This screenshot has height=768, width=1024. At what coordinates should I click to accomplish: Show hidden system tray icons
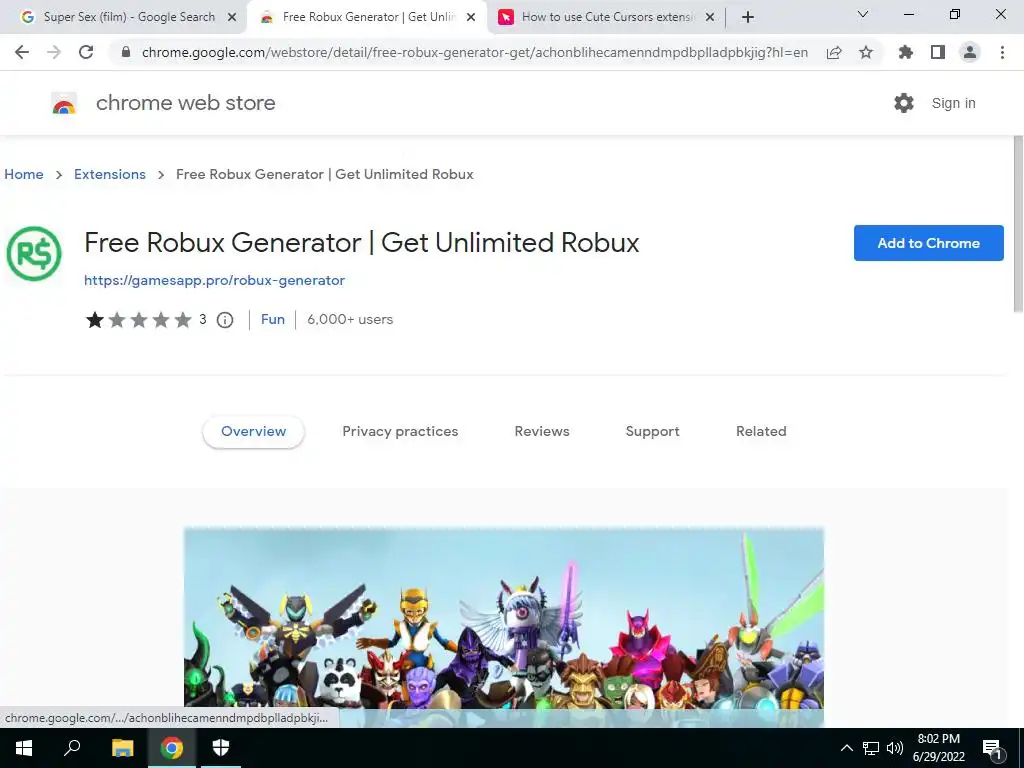846,748
